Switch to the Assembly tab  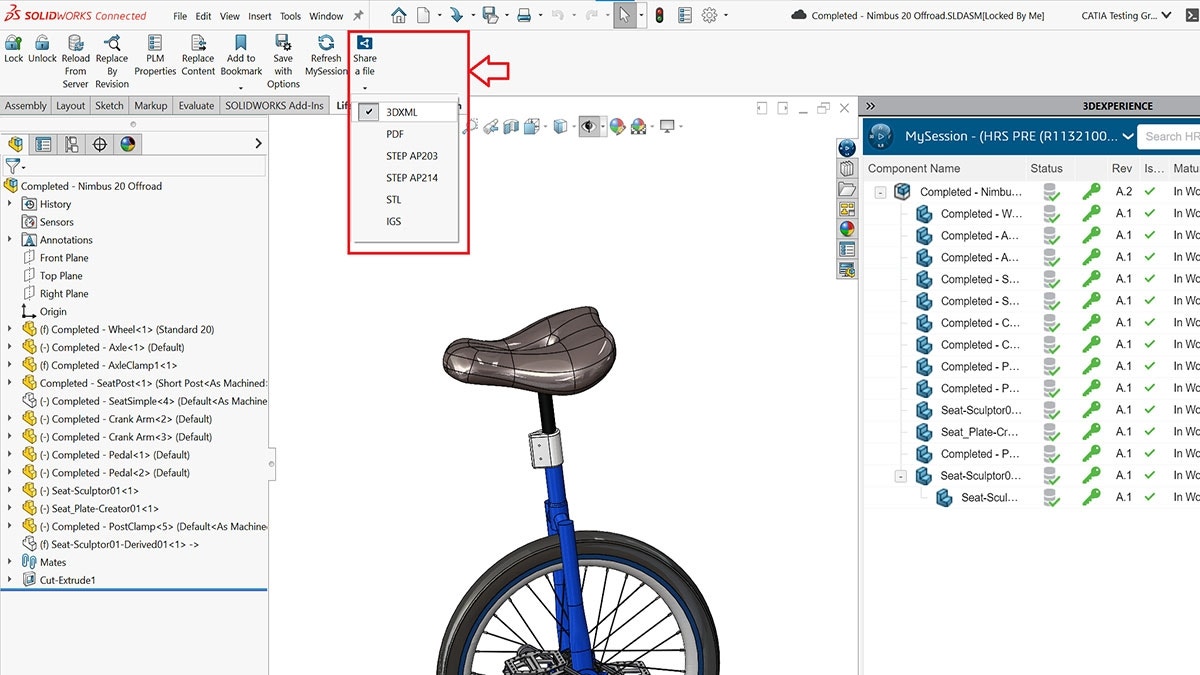pos(26,106)
